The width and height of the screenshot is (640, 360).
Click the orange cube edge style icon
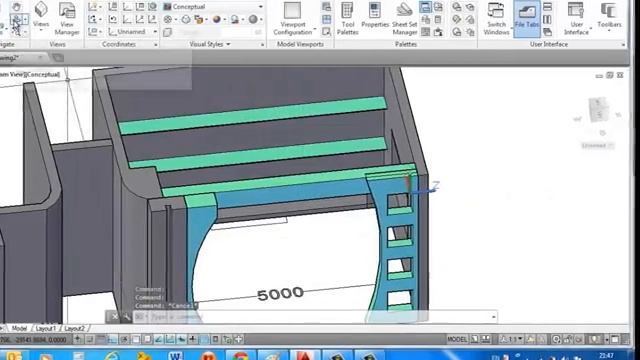(x=199, y=19)
